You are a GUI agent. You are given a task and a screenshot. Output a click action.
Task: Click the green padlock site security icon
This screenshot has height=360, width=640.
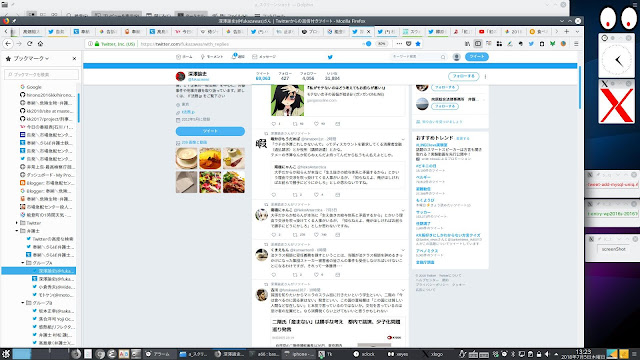pyautogui.click(x=97, y=44)
